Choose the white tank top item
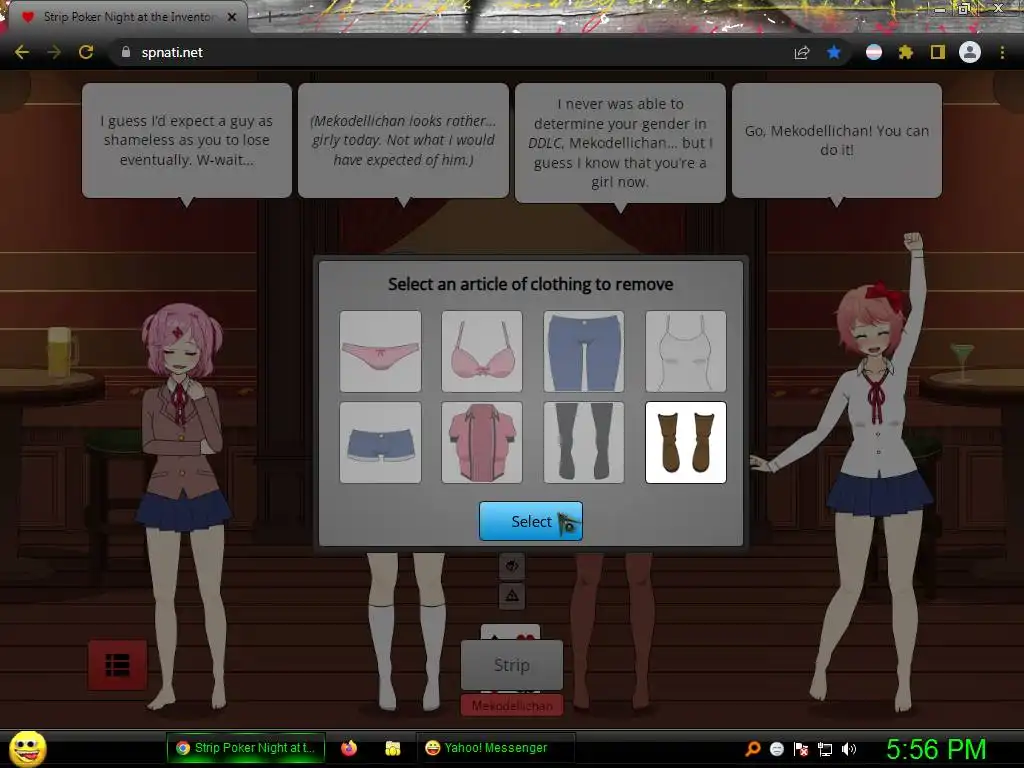The width and height of the screenshot is (1024, 768). coord(686,351)
